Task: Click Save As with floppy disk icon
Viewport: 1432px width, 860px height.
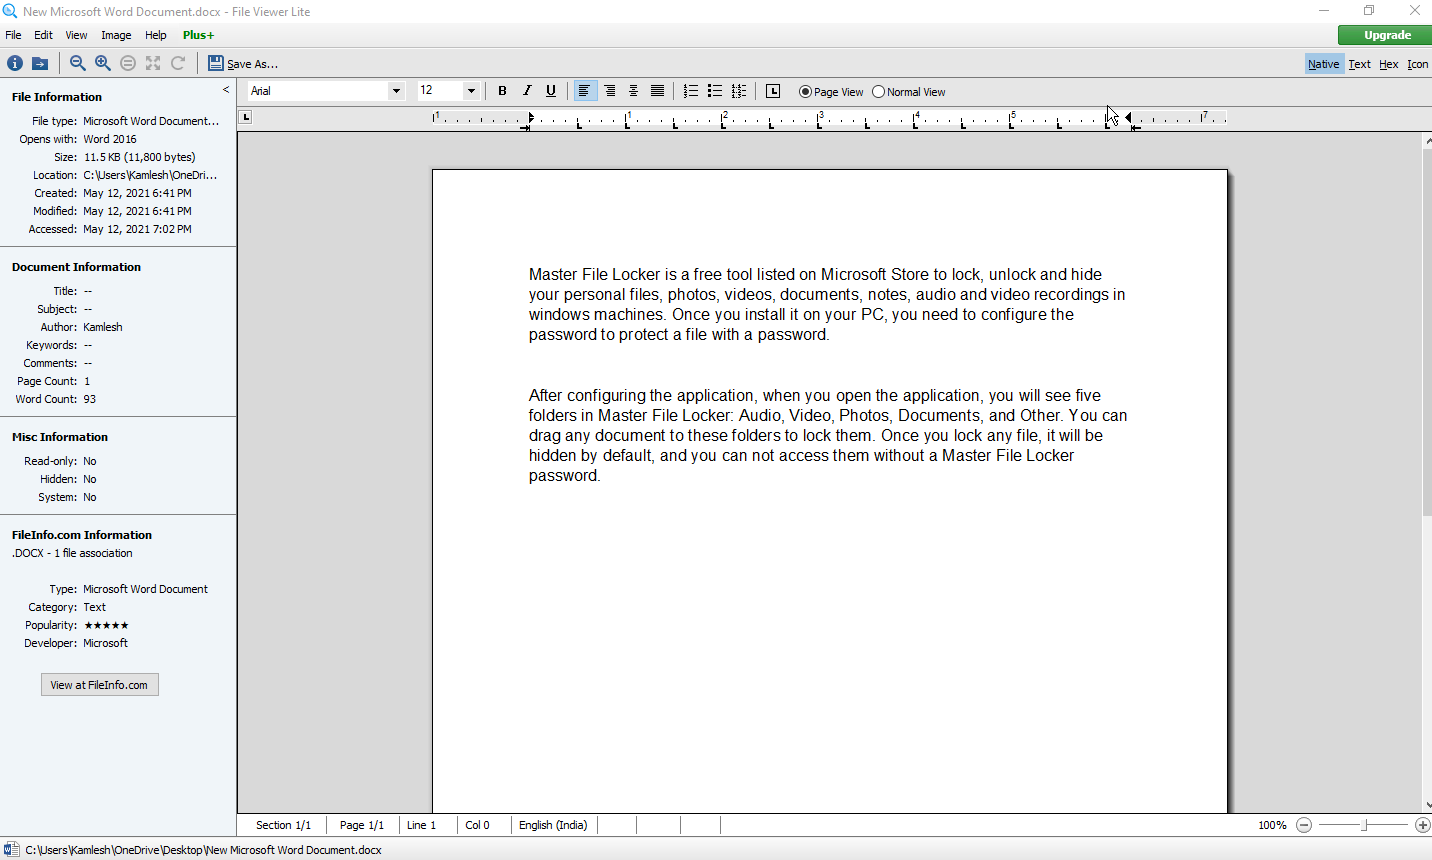Action: 243,63
